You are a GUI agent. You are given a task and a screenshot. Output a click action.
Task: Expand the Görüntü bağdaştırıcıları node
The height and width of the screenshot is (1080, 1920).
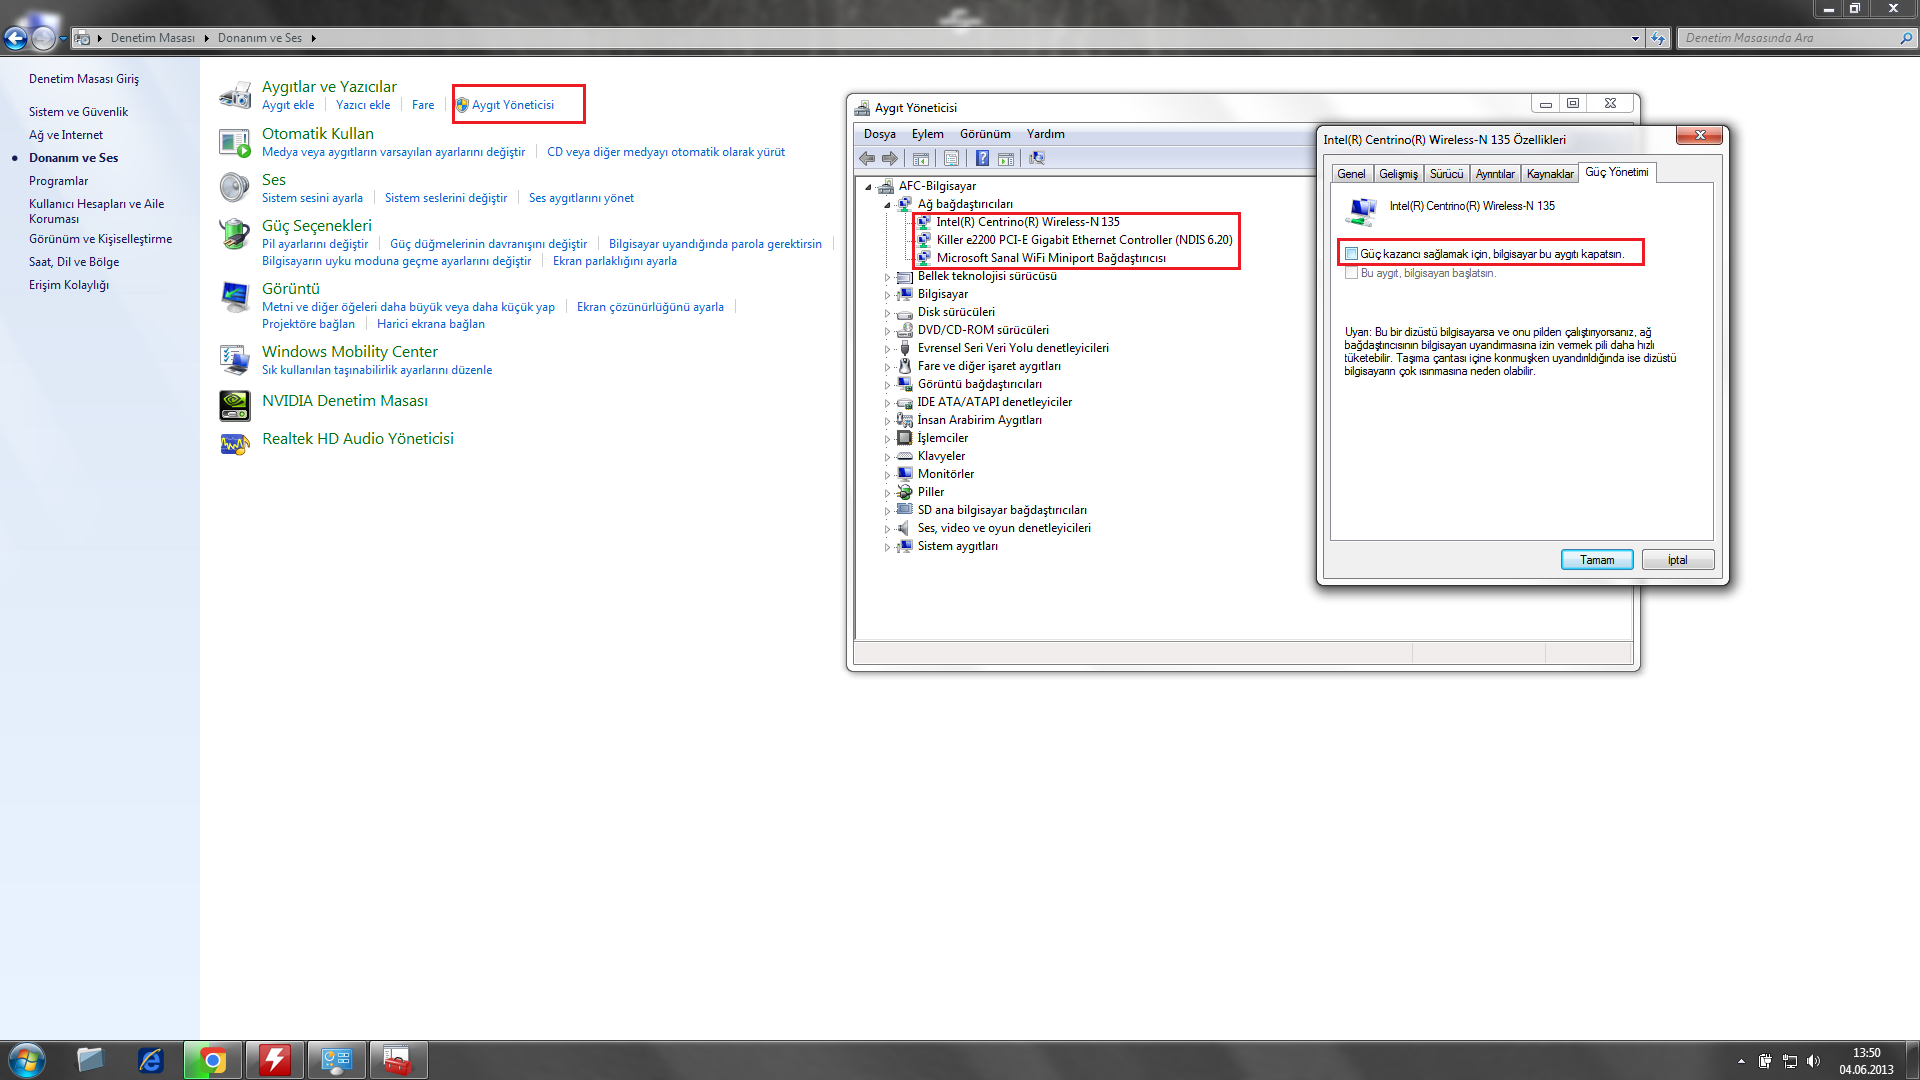click(887, 385)
